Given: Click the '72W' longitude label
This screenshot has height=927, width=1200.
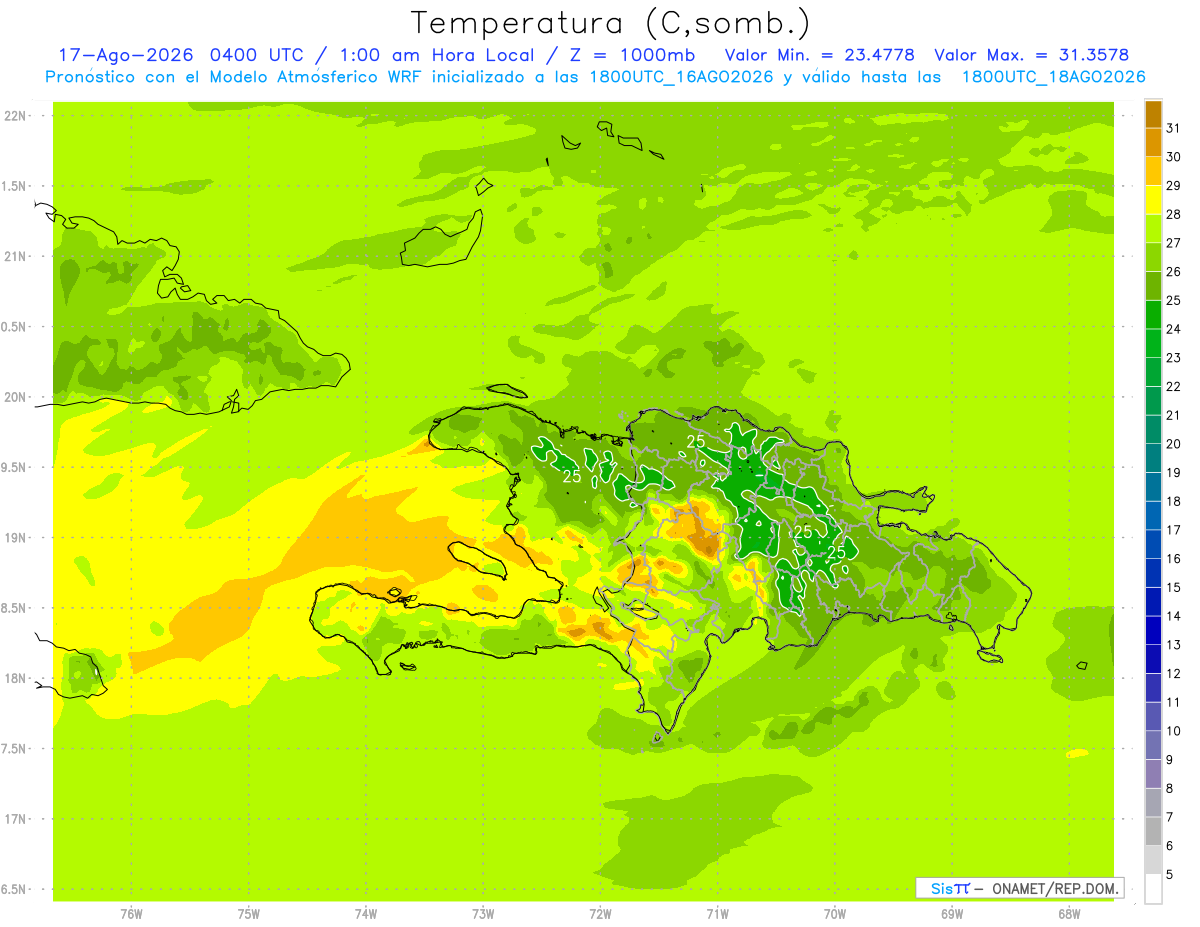Looking at the screenshot, I should (x=600, y=914).
